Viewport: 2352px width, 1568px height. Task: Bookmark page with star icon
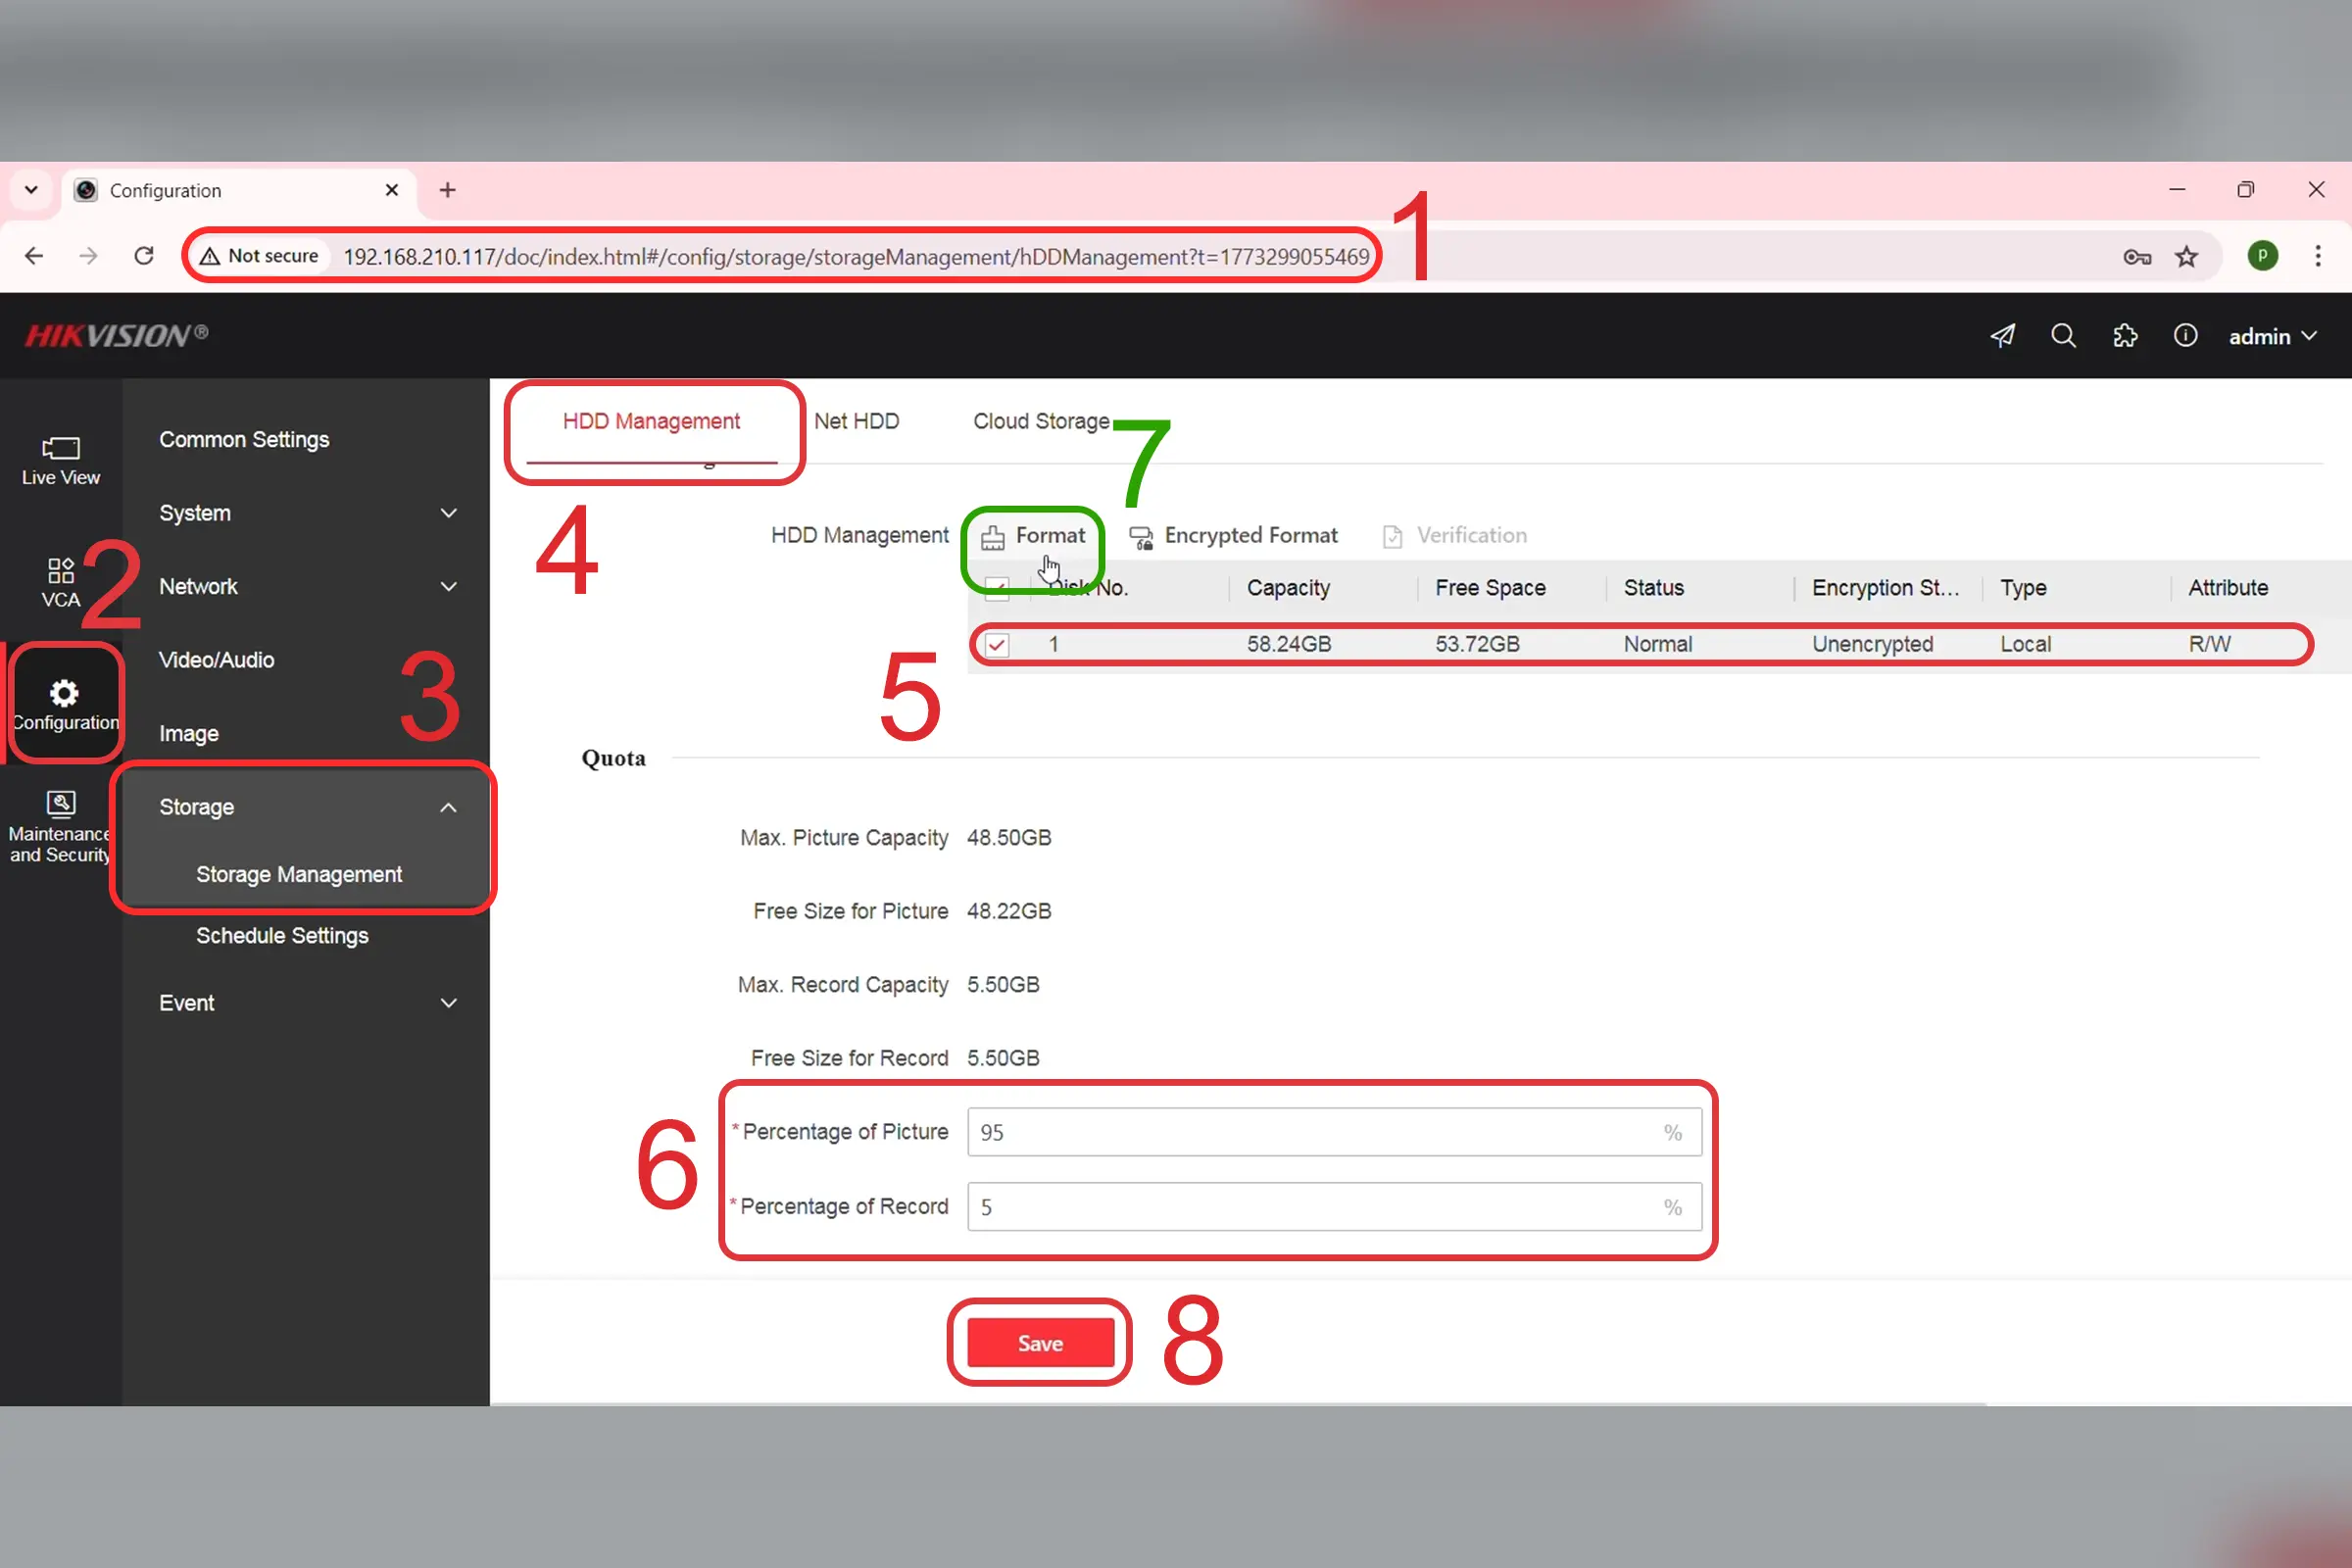click(x=2187, y=257)
